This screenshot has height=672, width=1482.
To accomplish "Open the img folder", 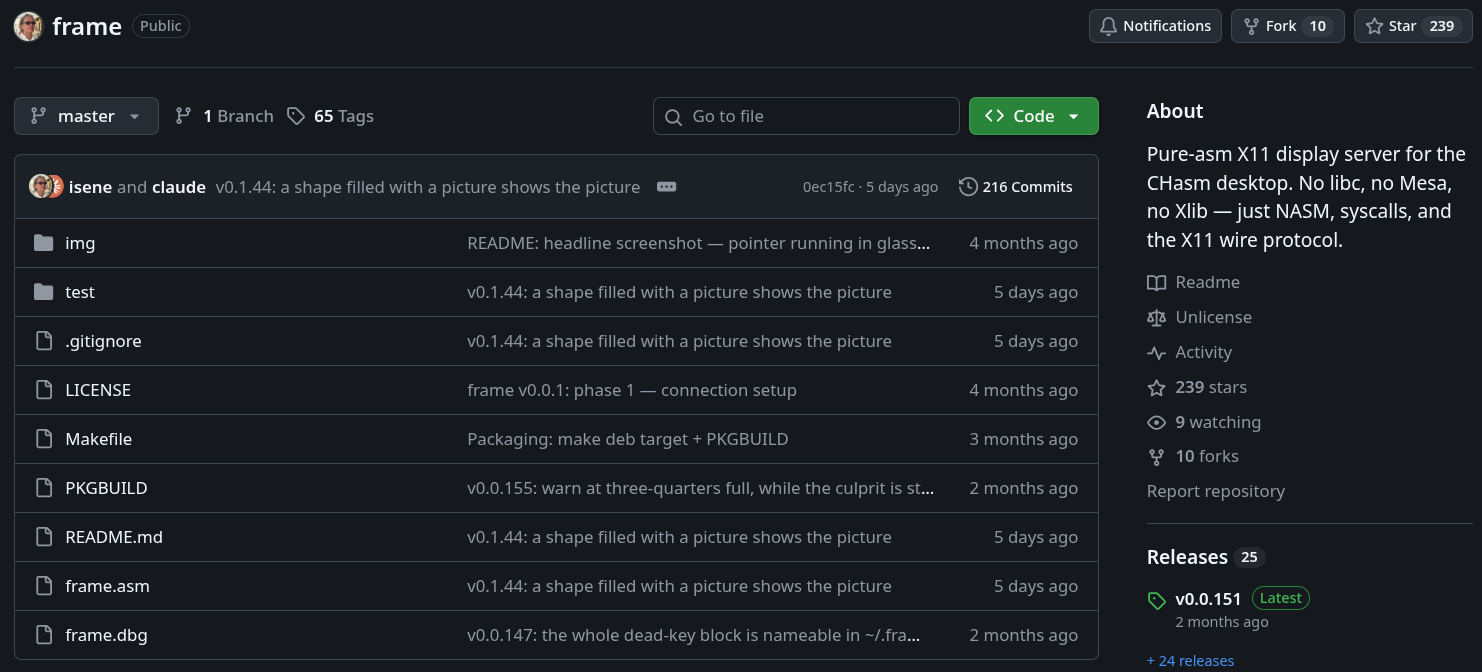I will coord(80,243).
